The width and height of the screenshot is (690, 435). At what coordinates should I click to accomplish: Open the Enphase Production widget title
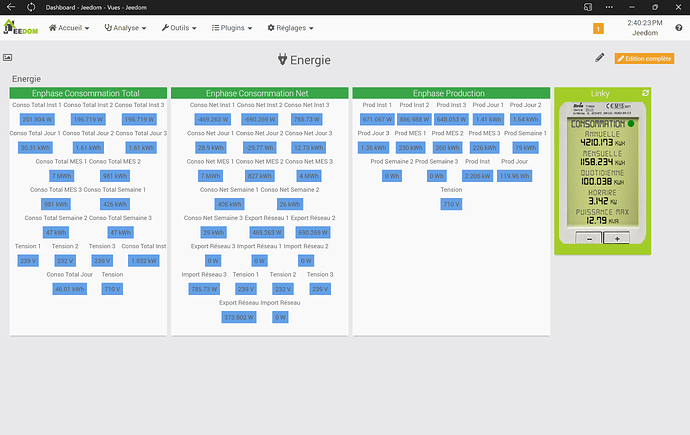(x=450, y=93)
